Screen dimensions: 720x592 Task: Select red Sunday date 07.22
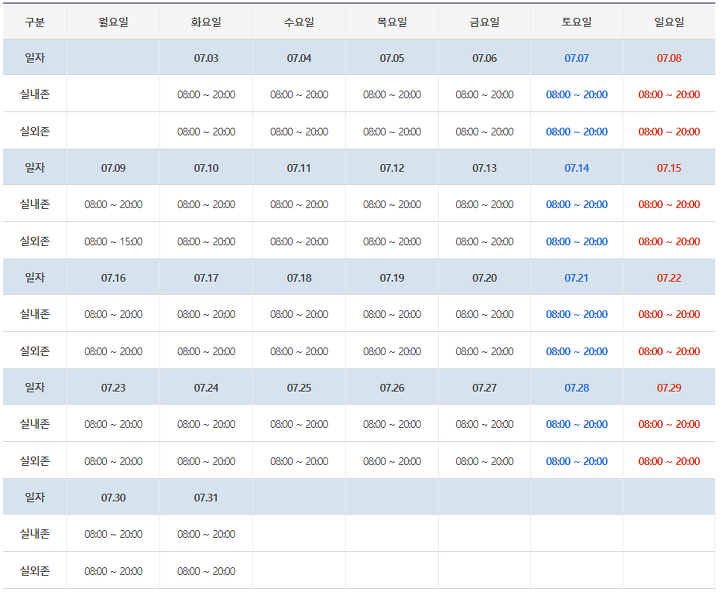[669, 278]
